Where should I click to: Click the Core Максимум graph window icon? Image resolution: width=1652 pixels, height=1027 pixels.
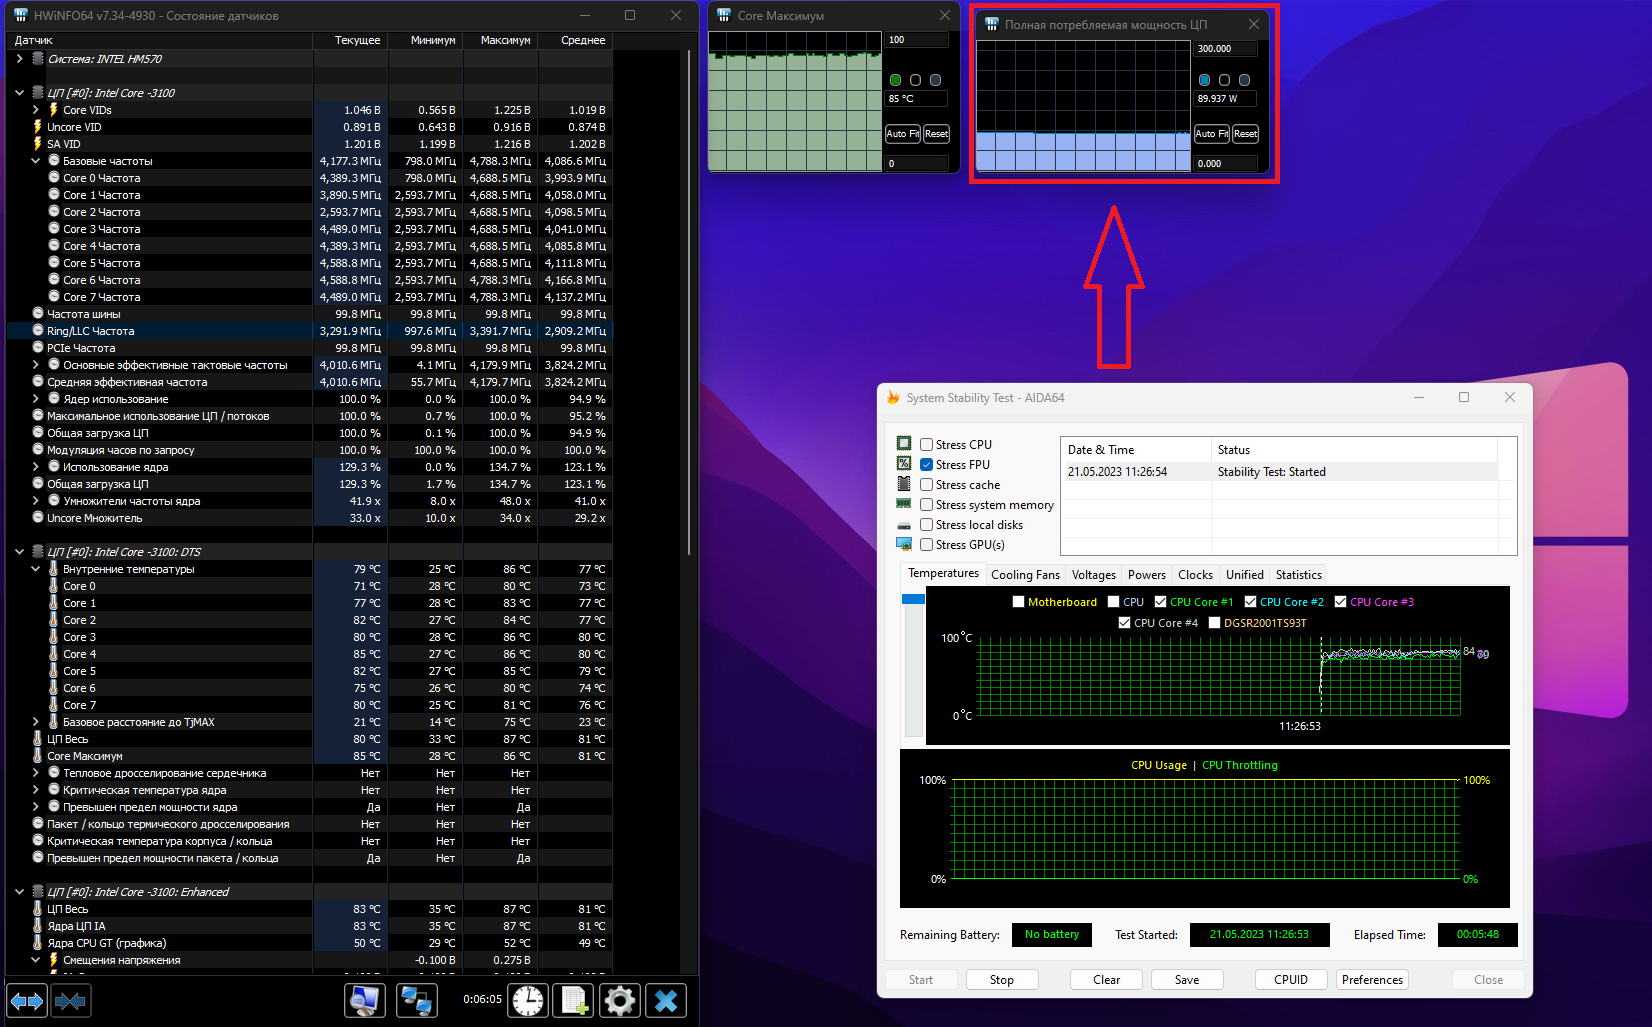click(724, 15)
